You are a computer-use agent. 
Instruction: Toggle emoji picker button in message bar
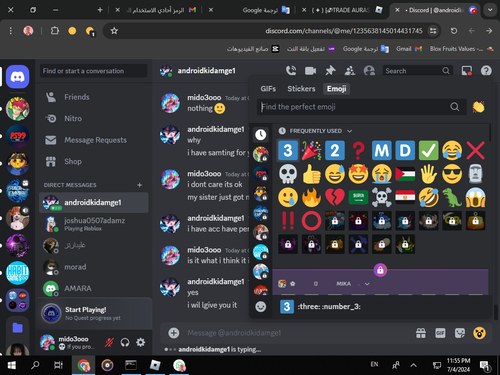pyautogui.click(x=479, y=333)
